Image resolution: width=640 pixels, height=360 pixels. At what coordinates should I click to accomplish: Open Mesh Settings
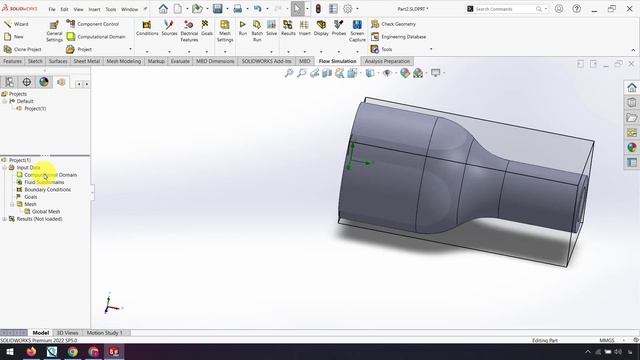tap(225, 31)
